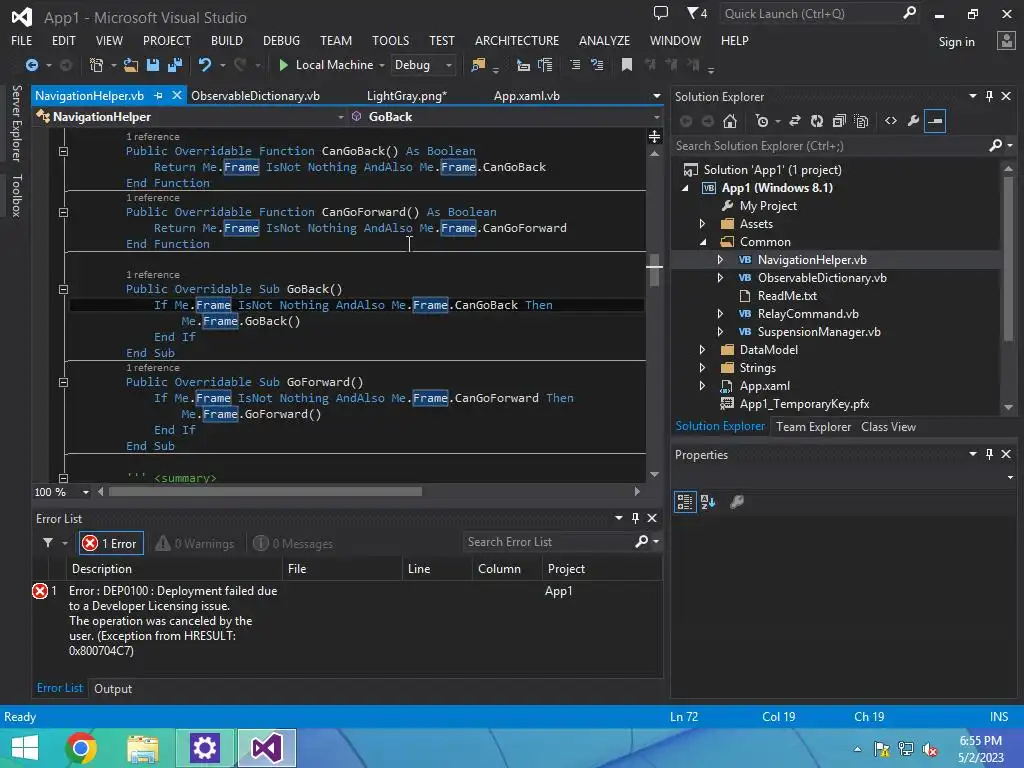1024x768 pixels.
Task: Click Collapse All icon in Solution Explorer
Action: click(x=839, y=121)
